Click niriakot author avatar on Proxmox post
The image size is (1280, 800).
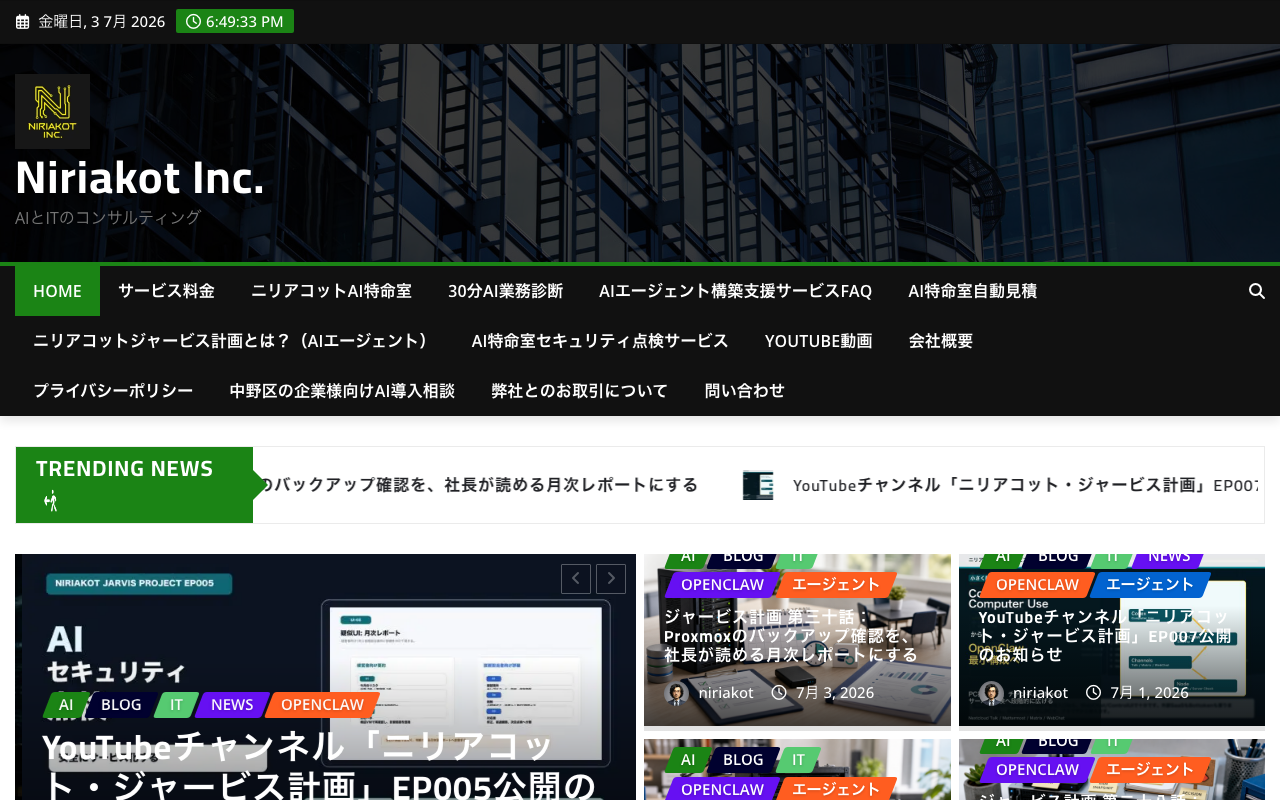[x=676, y=693]
